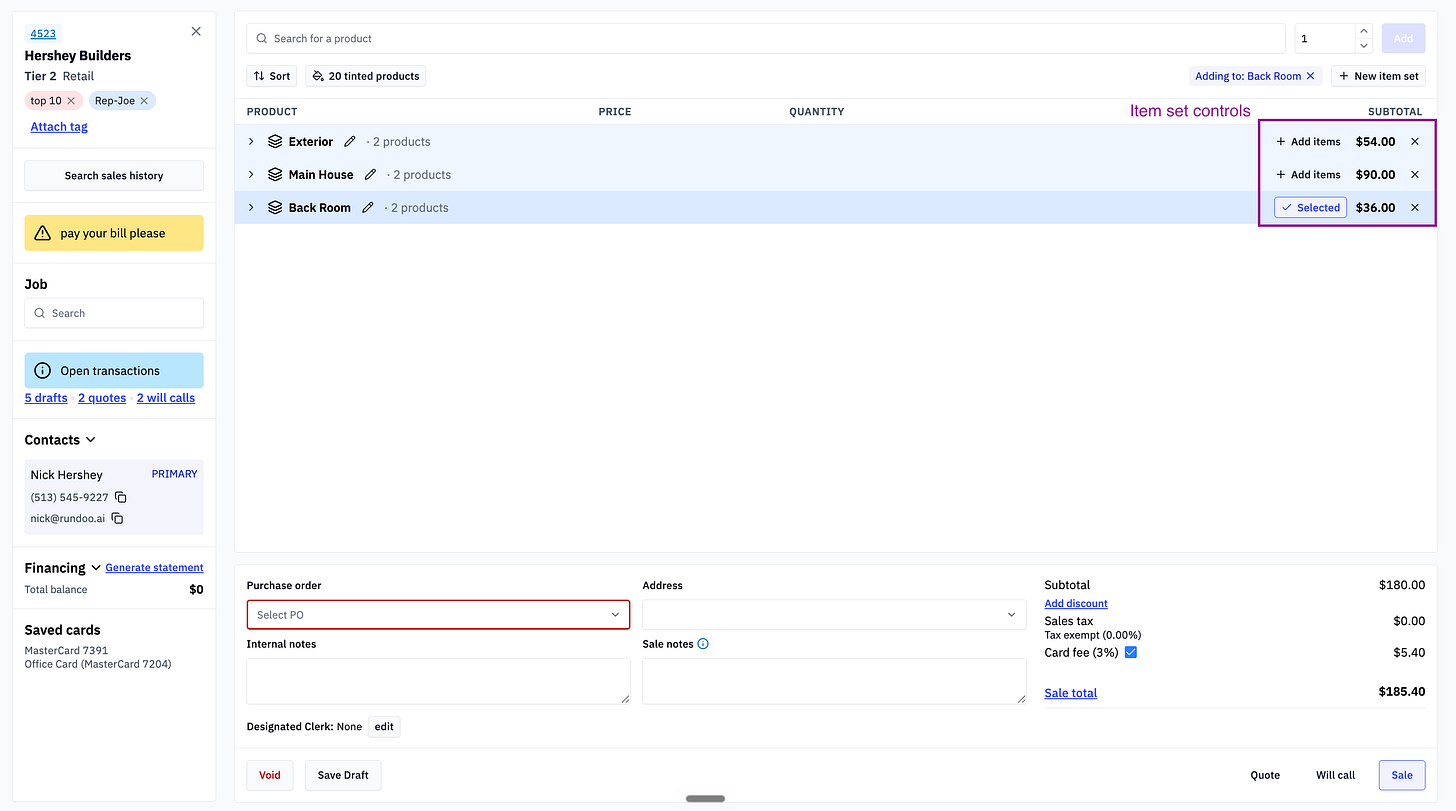Click the Attach tag link
Screen dimensions: 1456x811
point(59,127)
